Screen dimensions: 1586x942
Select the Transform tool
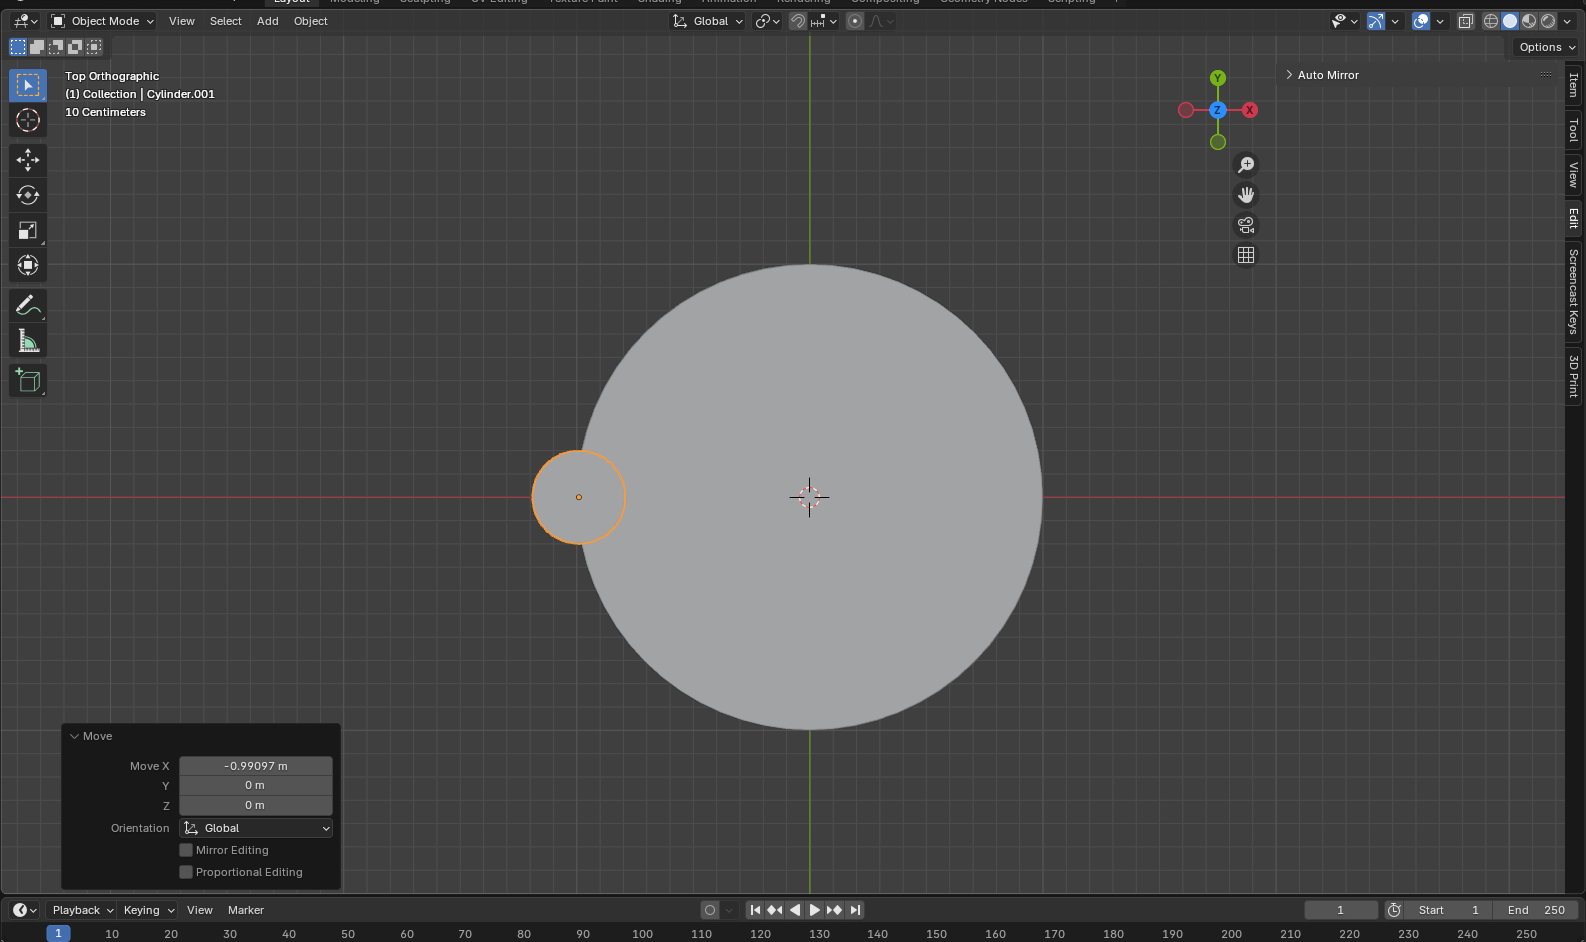click(x=28, y=265)
